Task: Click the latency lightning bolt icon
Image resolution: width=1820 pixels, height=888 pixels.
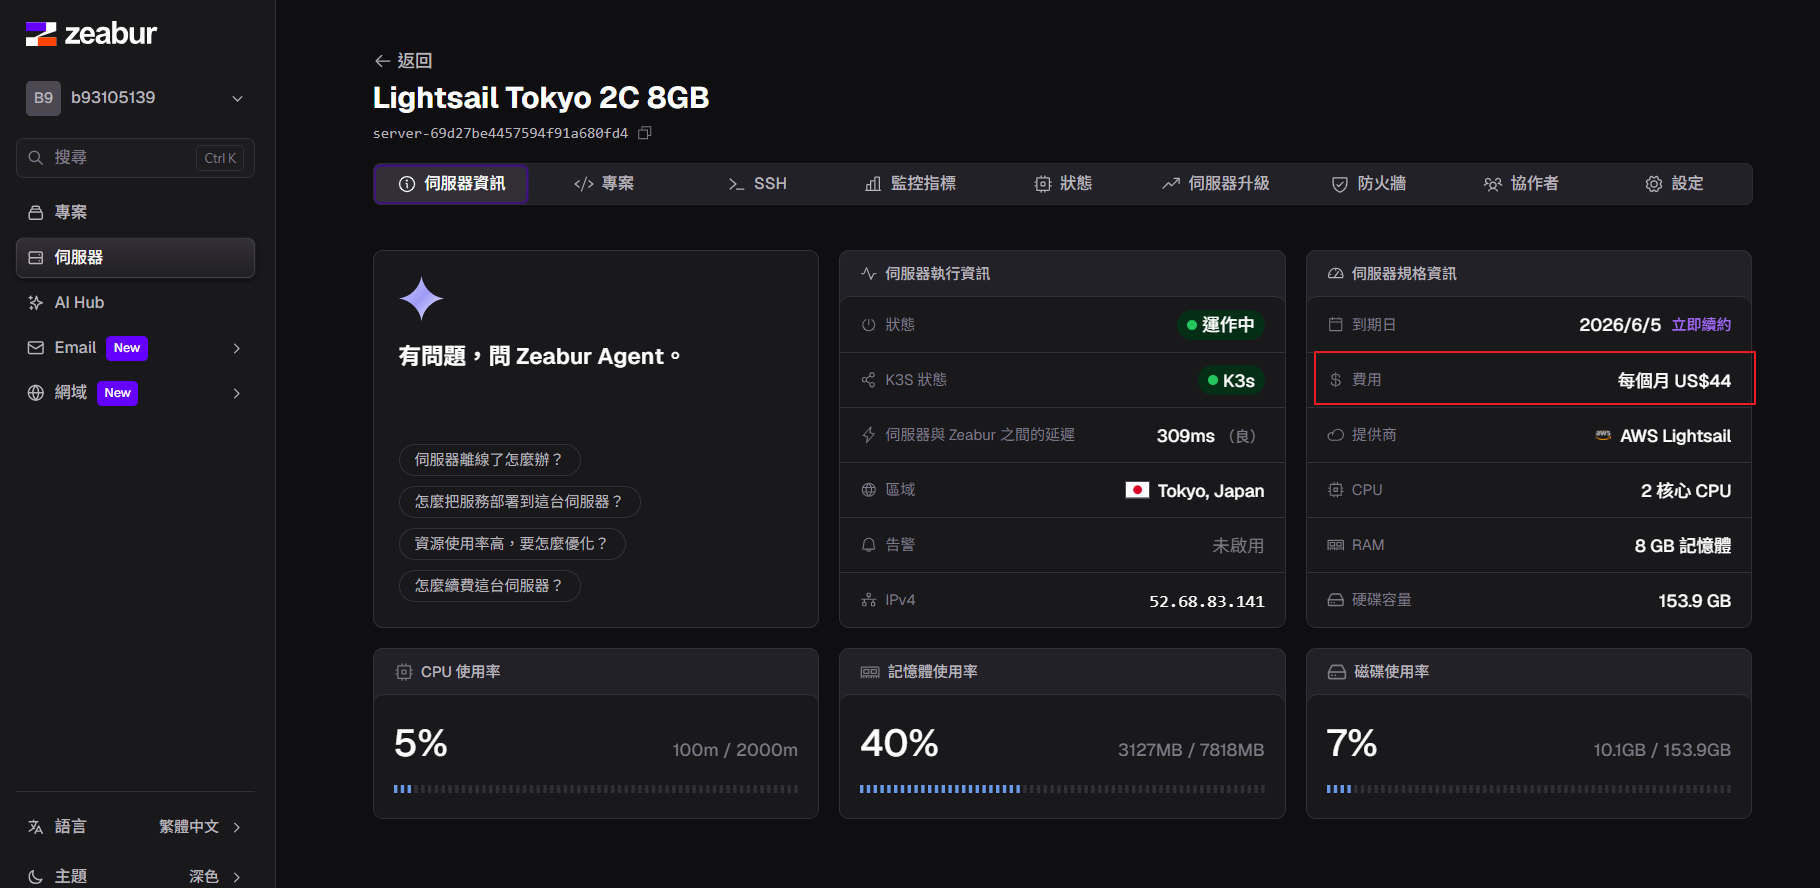Action: [x=869, y=435]
